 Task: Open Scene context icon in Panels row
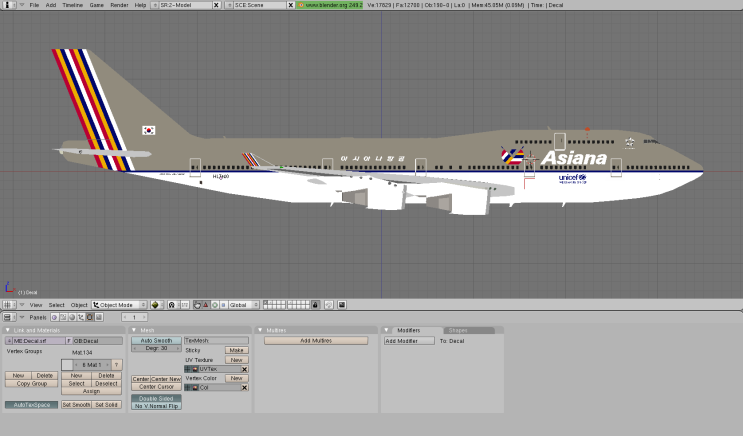[x=99, y=317]
